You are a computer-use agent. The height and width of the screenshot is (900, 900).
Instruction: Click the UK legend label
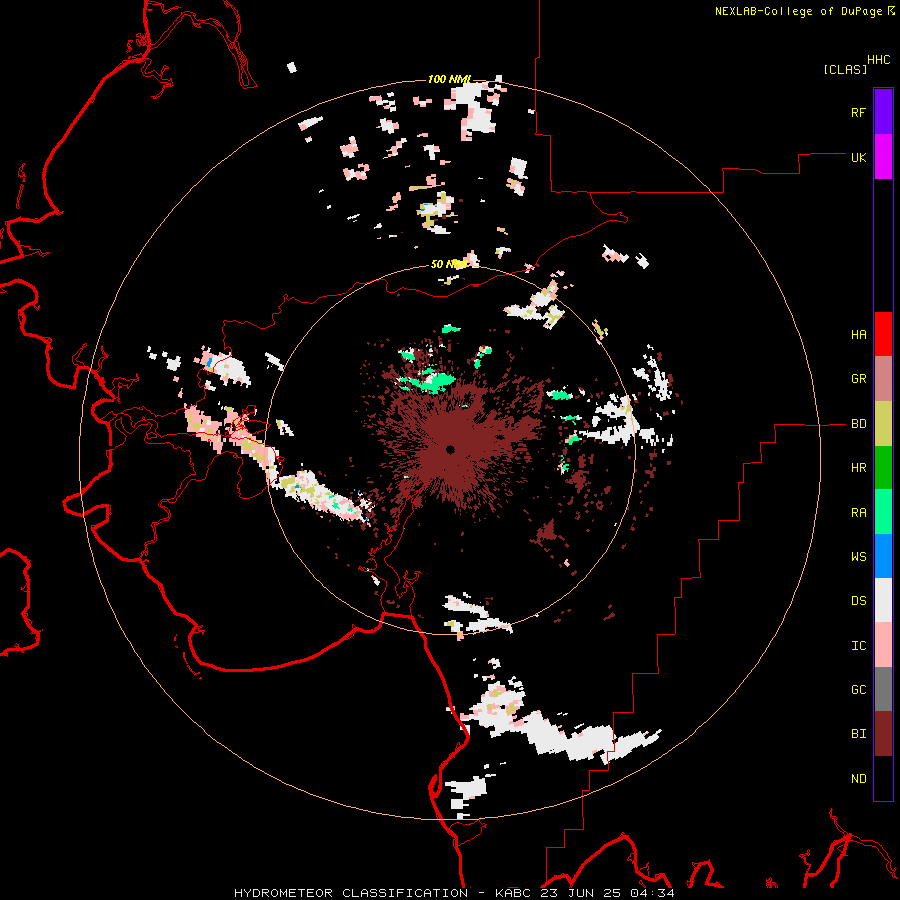point(858,157)
